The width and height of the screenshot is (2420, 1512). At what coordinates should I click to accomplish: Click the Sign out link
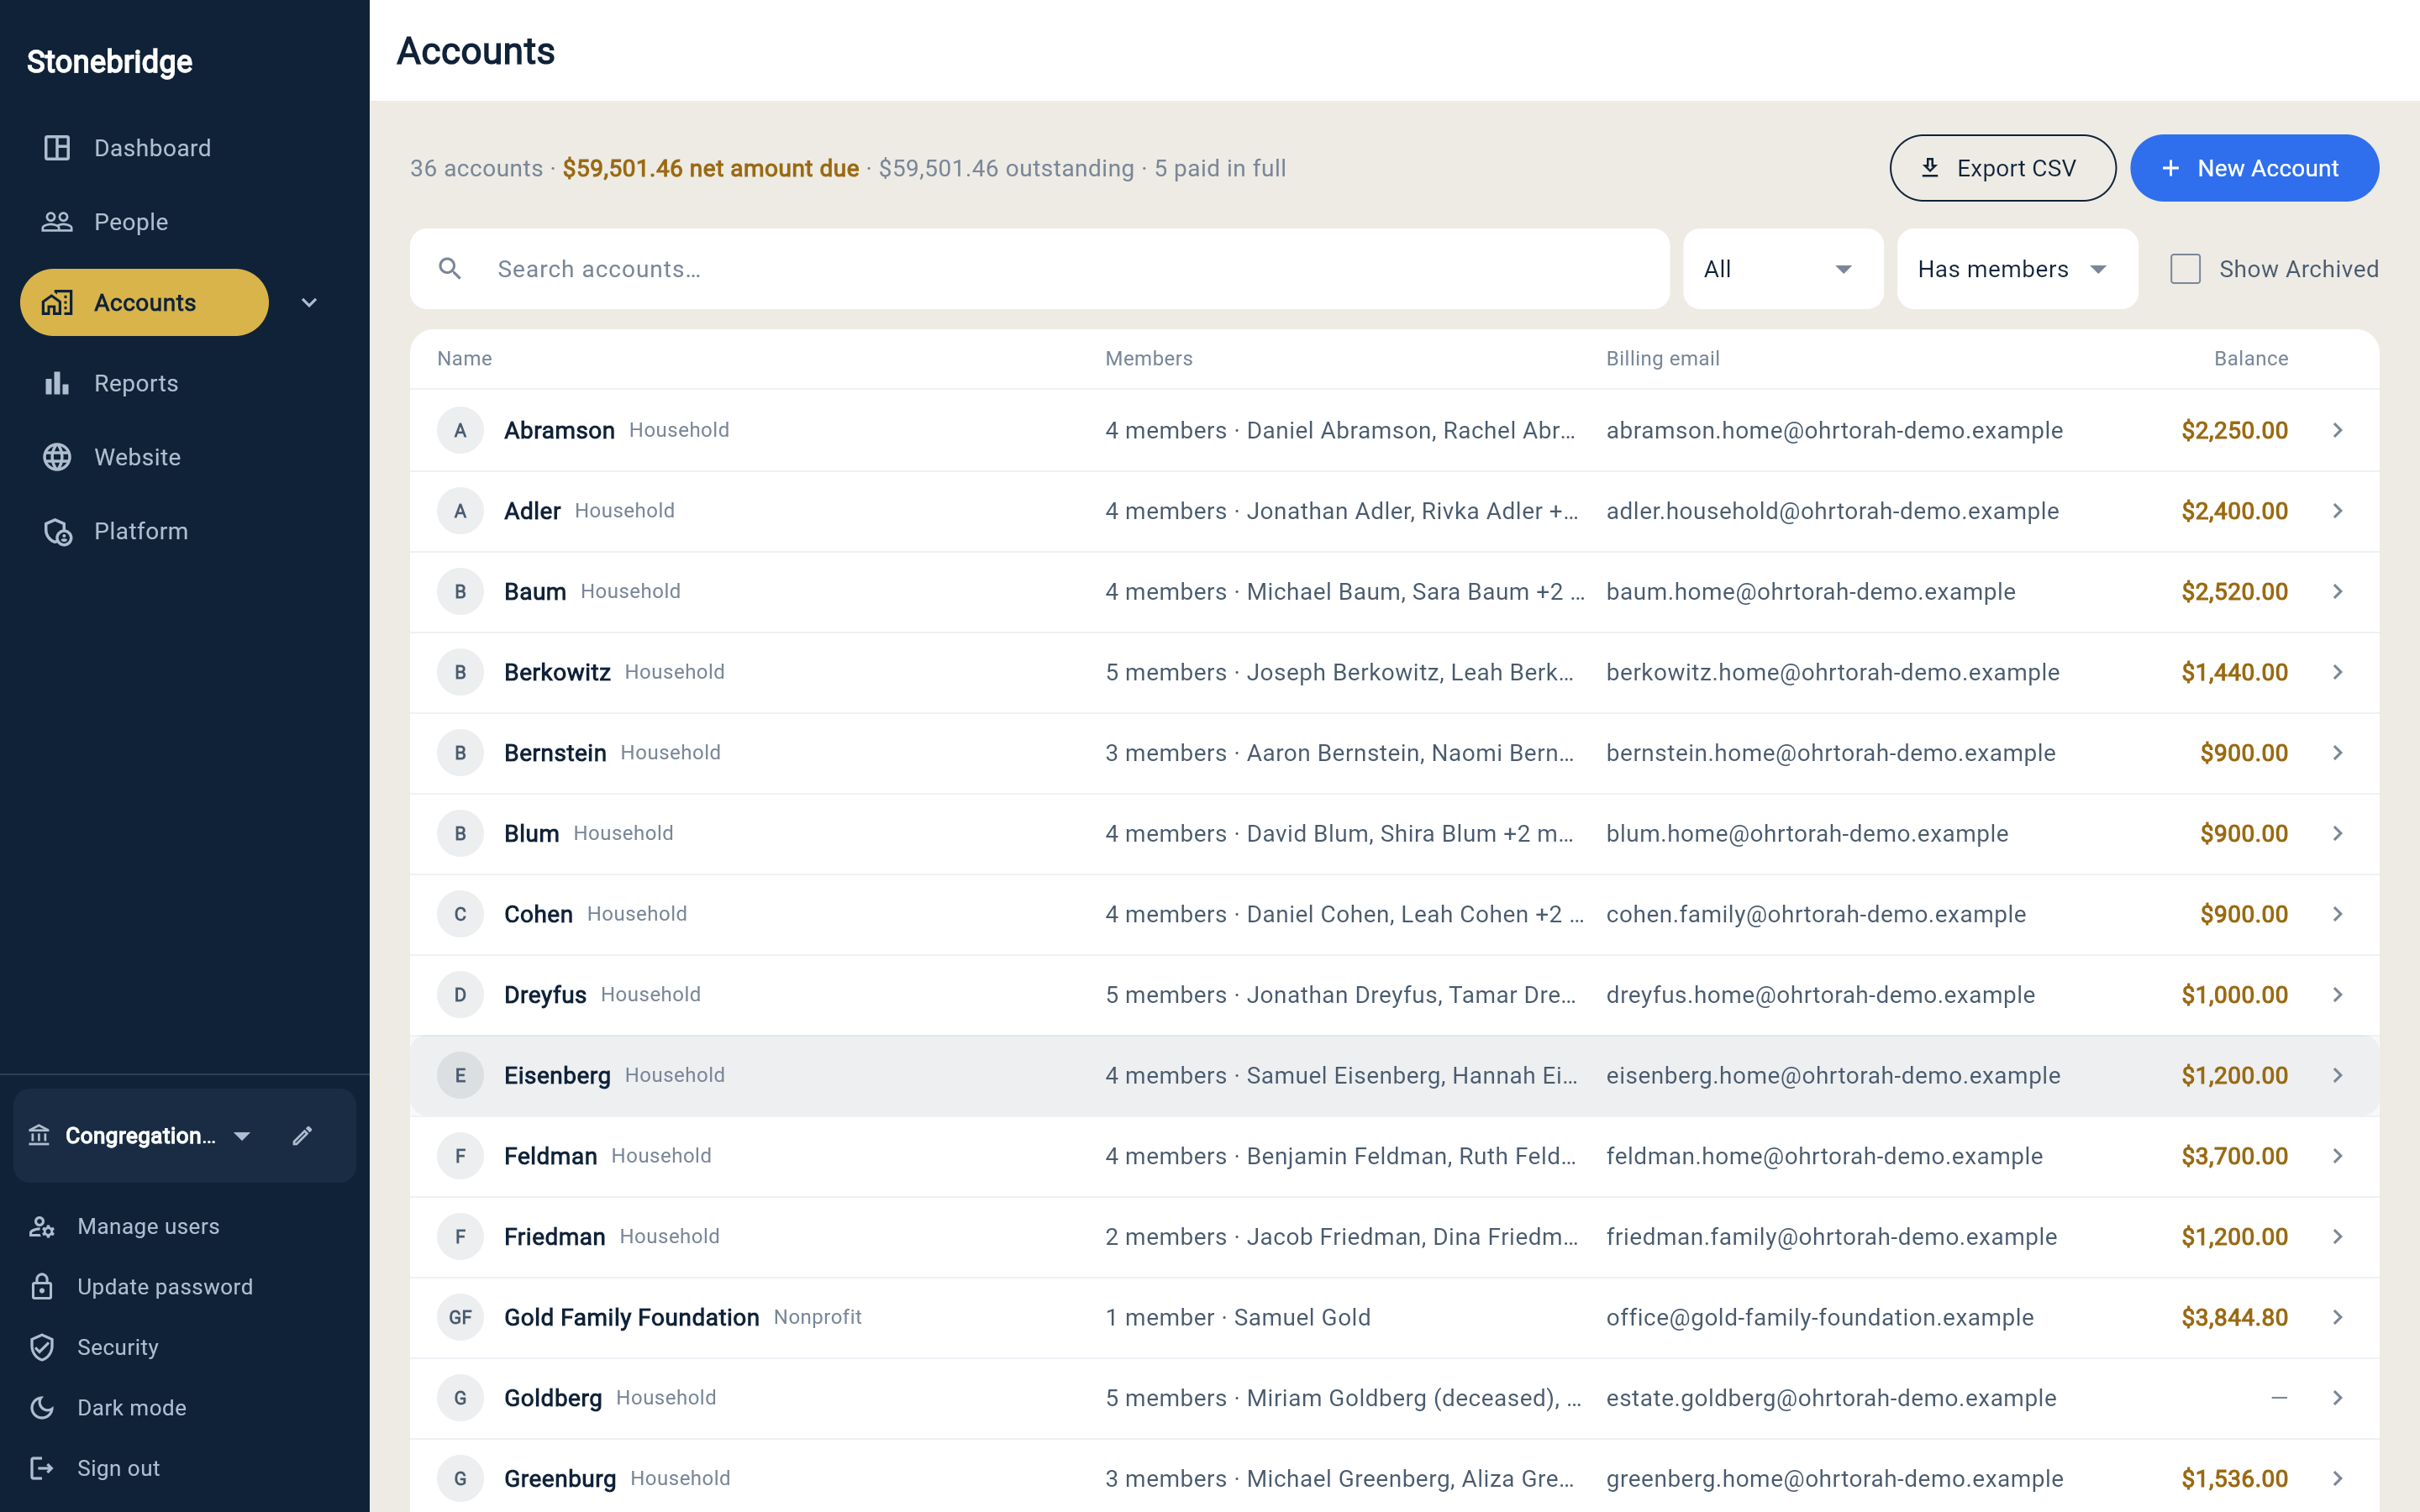pos(118,1468)
